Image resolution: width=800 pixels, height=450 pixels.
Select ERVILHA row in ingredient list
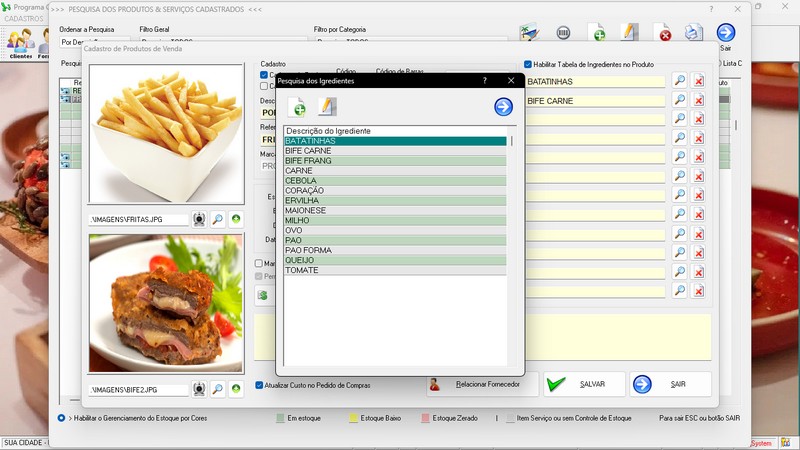tap(395, 201)
